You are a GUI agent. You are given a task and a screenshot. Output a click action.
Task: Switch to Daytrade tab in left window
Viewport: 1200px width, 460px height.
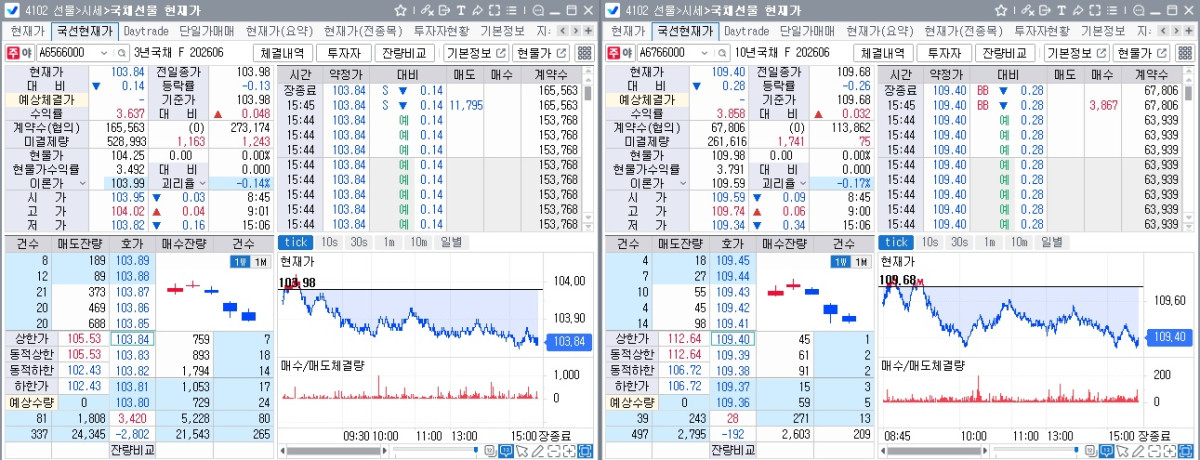tap(146, 31)
